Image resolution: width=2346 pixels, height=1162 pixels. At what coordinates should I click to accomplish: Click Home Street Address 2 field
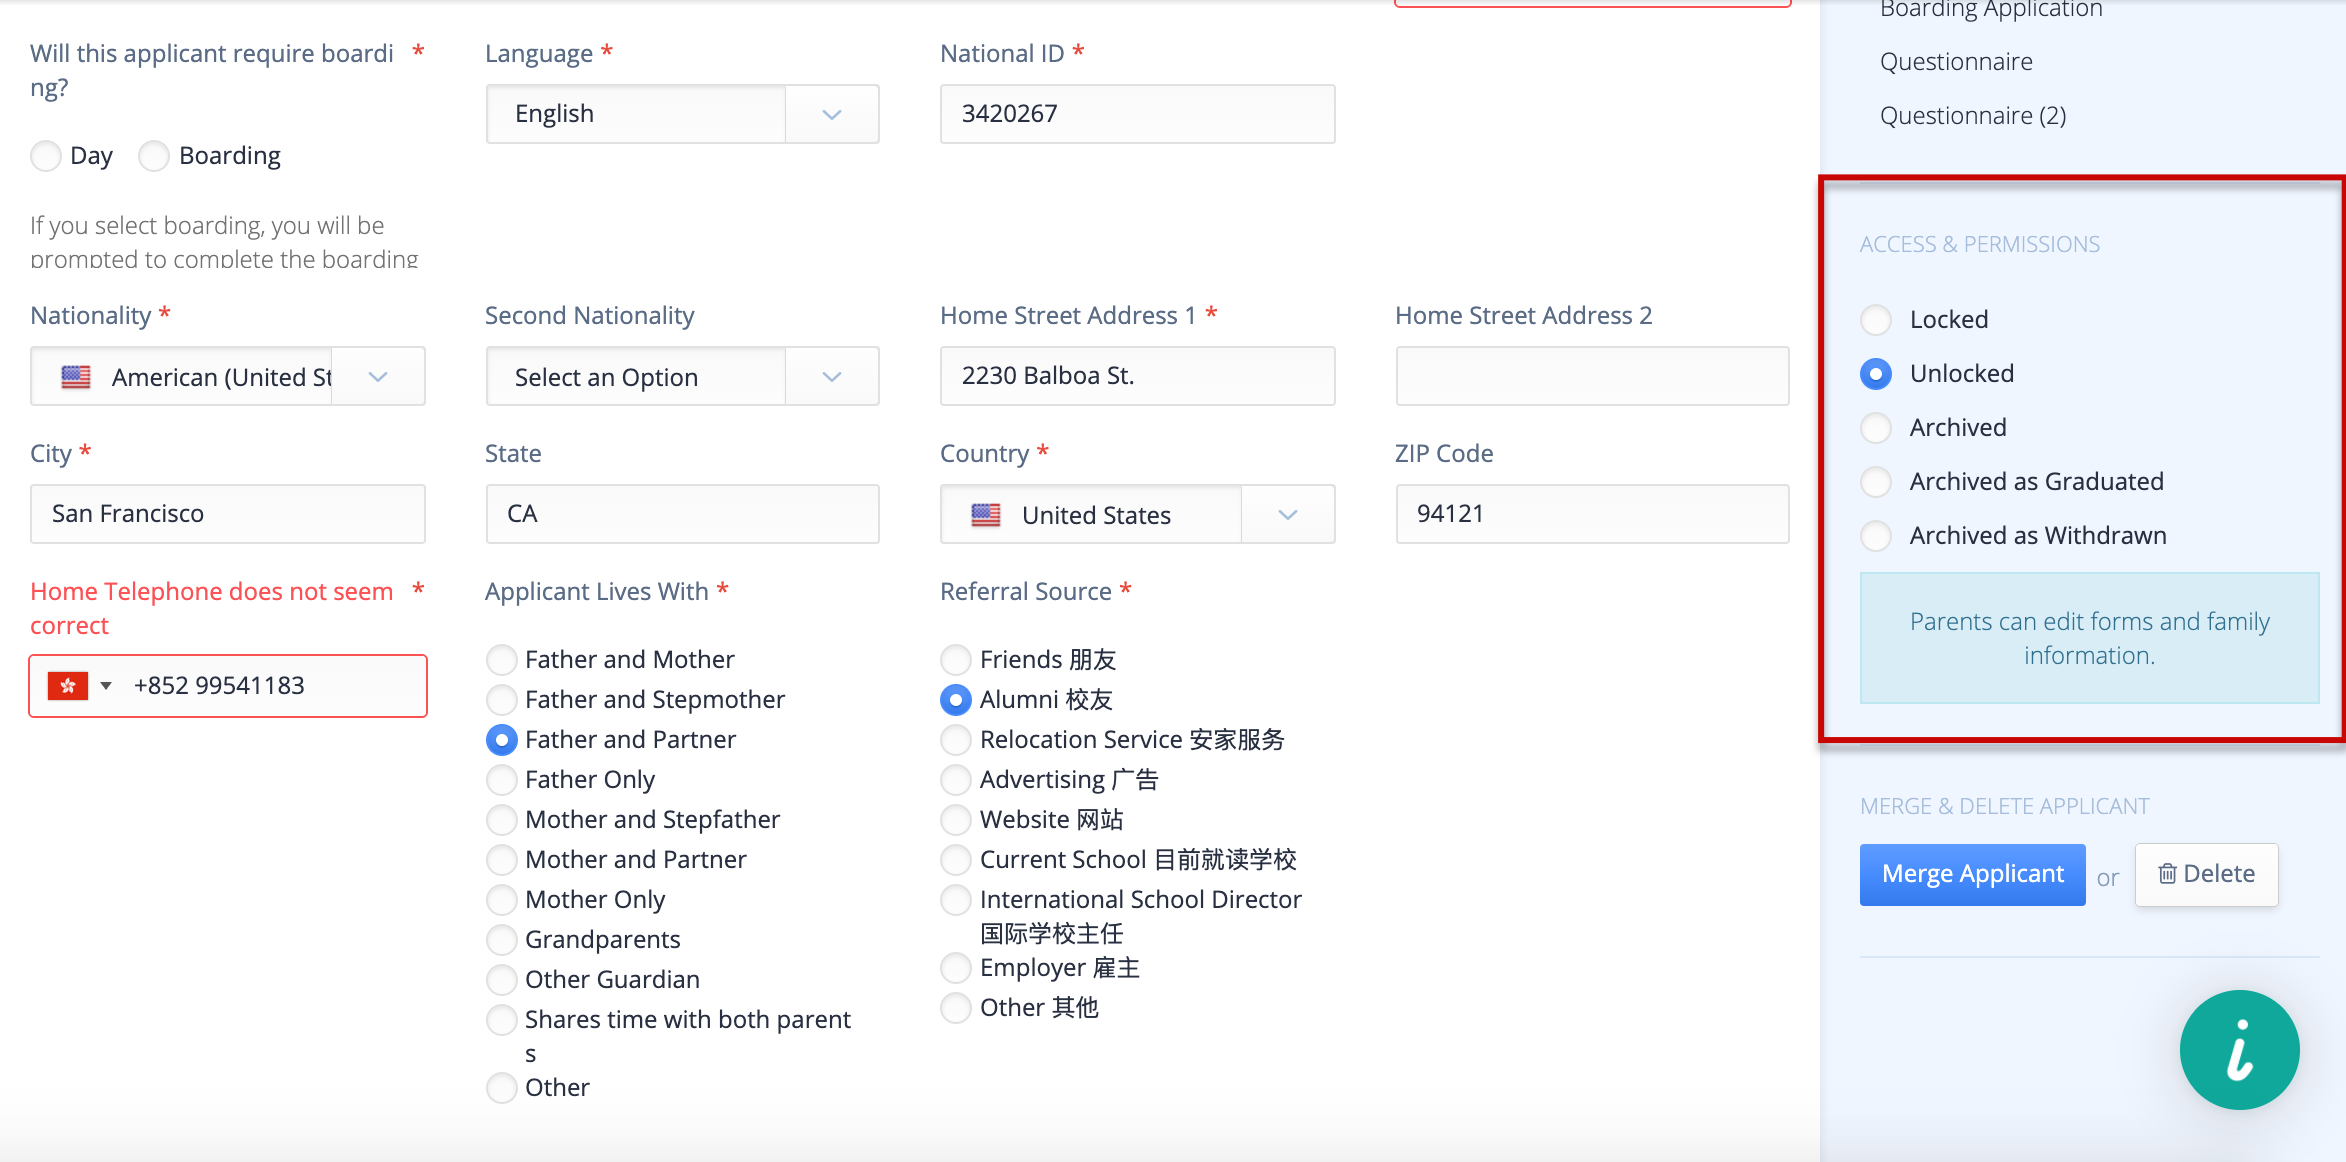tap(1592, 376)
